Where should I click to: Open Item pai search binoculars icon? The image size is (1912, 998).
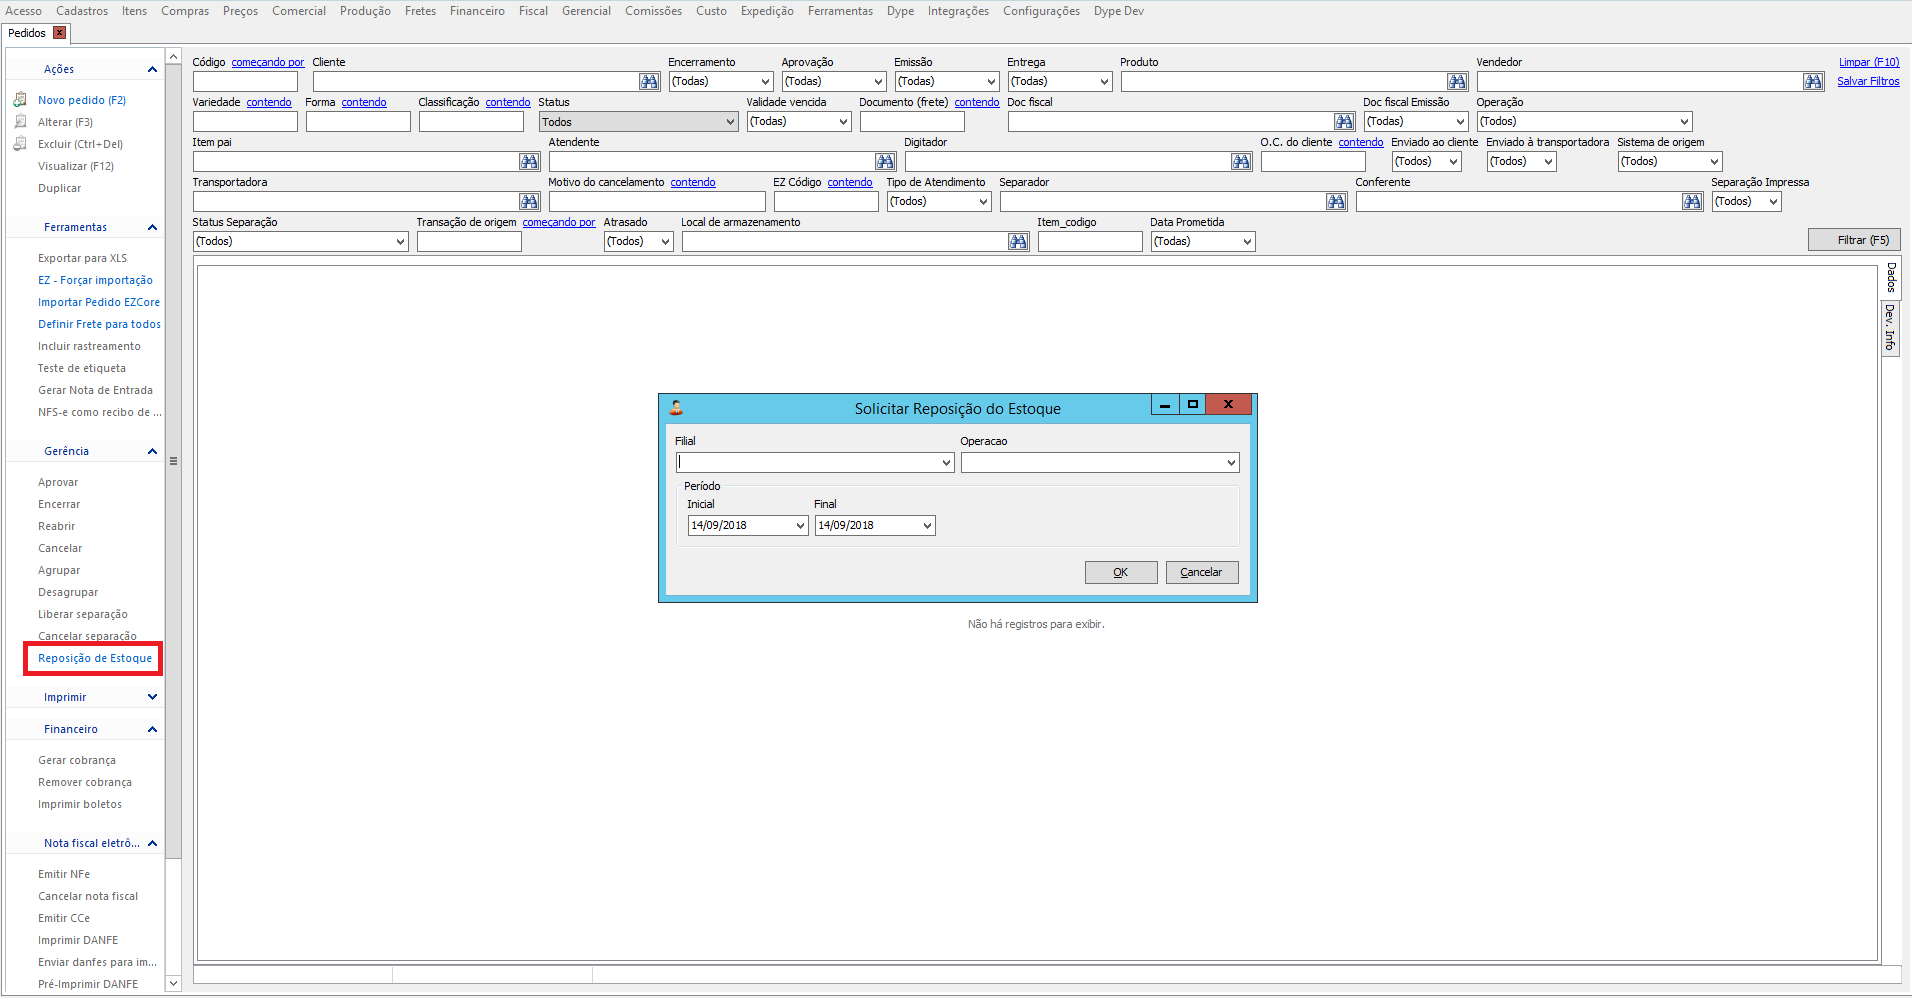pos(529,162)
